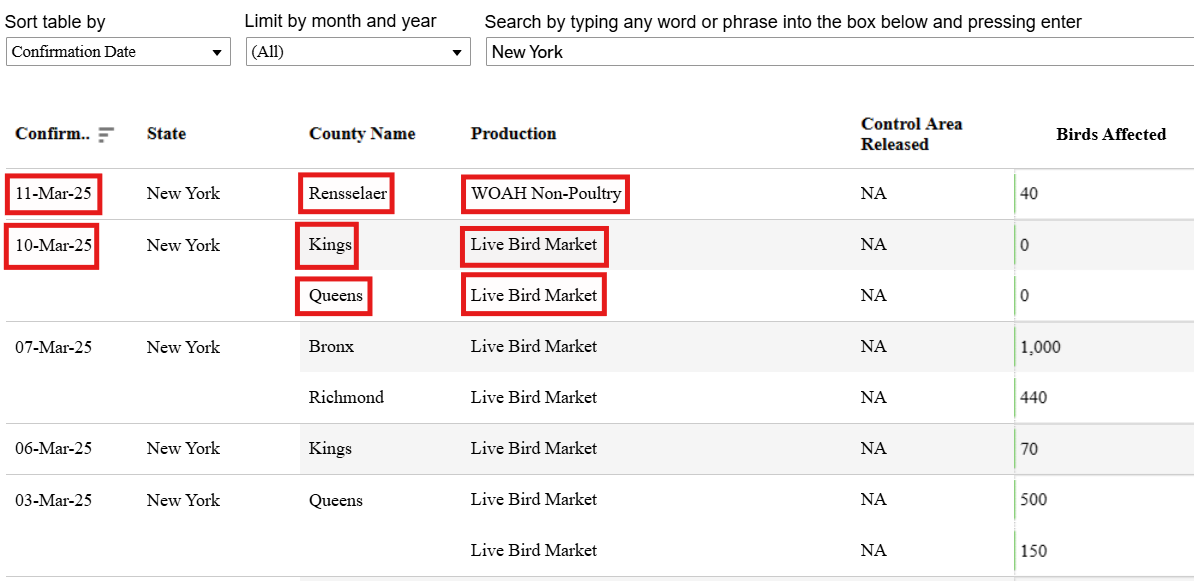The image size is (1194, 581).
Task: Click the 440 birds affected value
Action: [1033, 397]
